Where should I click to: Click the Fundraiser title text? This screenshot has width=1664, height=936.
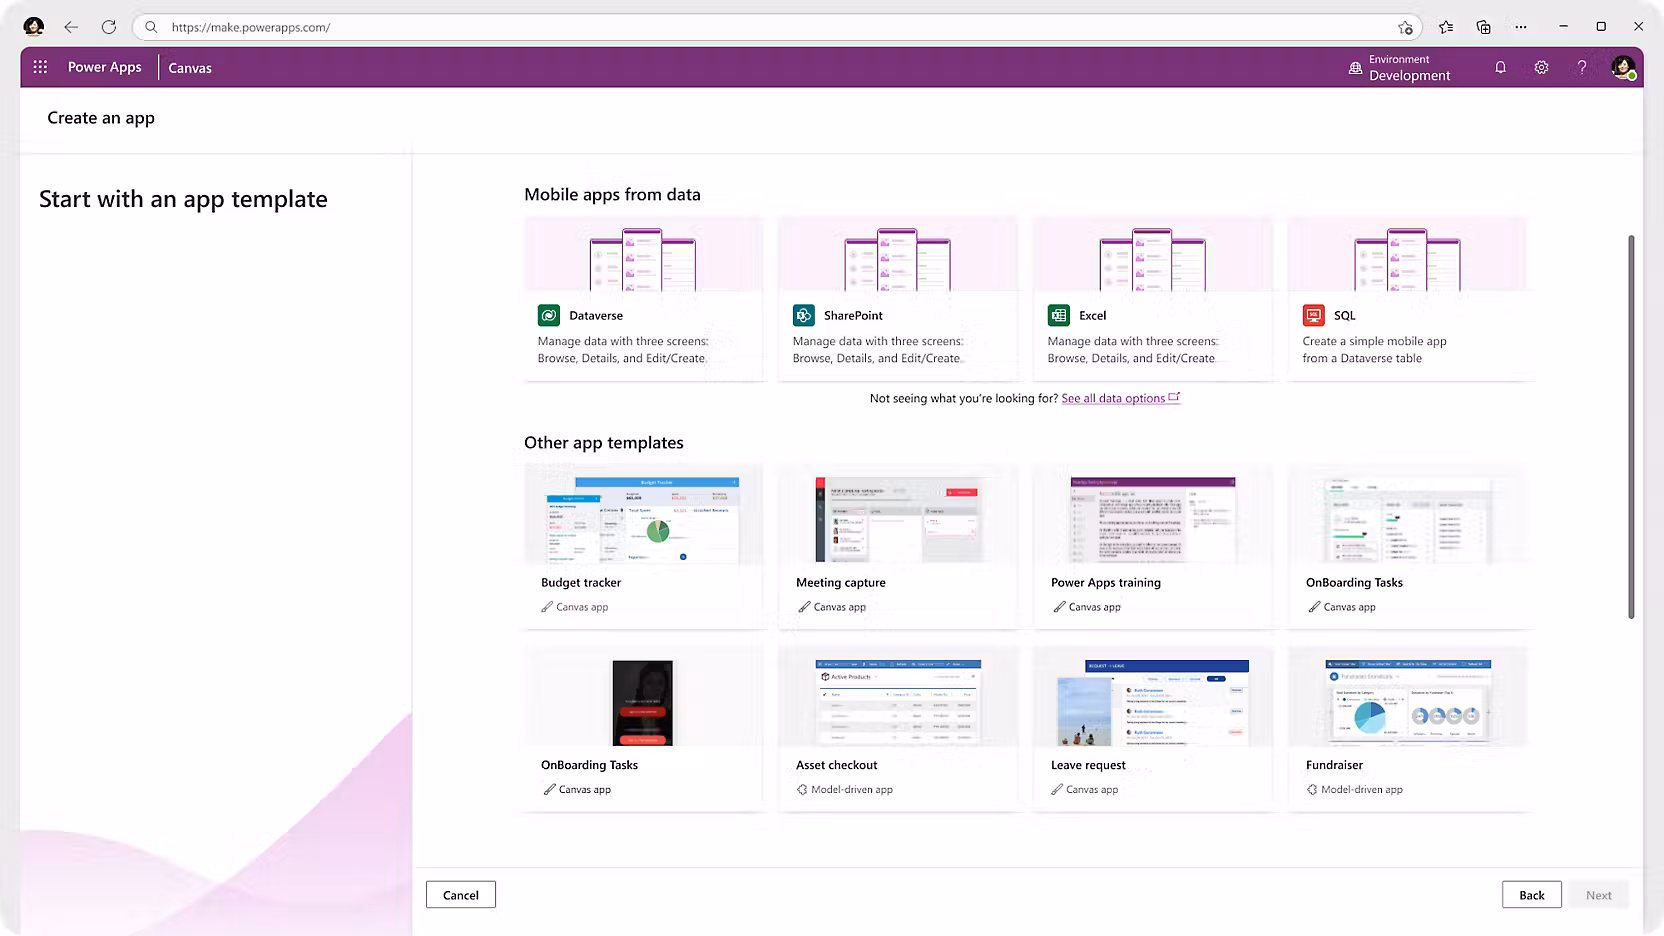[x=1334, y=765]
